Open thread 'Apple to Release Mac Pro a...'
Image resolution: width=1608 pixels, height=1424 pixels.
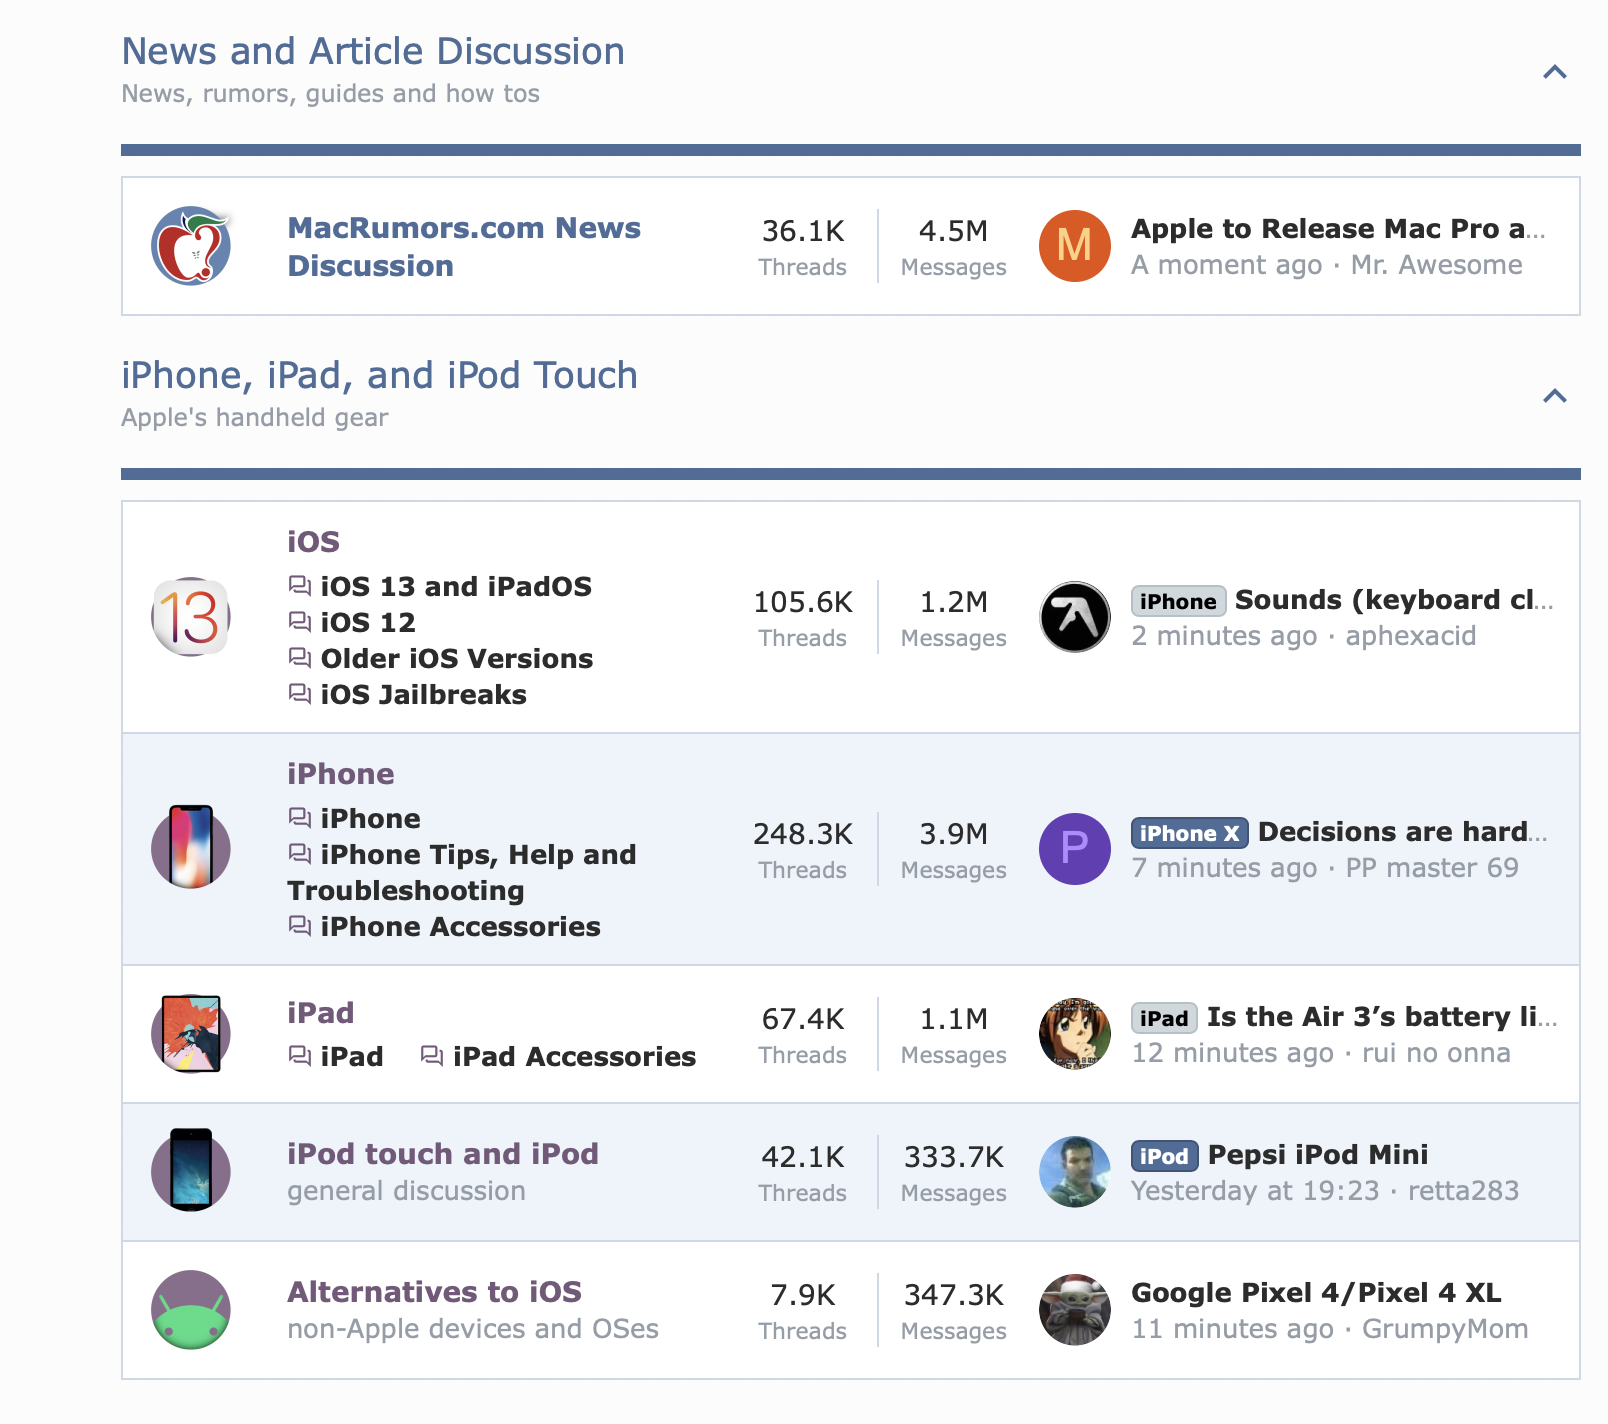(x=1338, y=228)
